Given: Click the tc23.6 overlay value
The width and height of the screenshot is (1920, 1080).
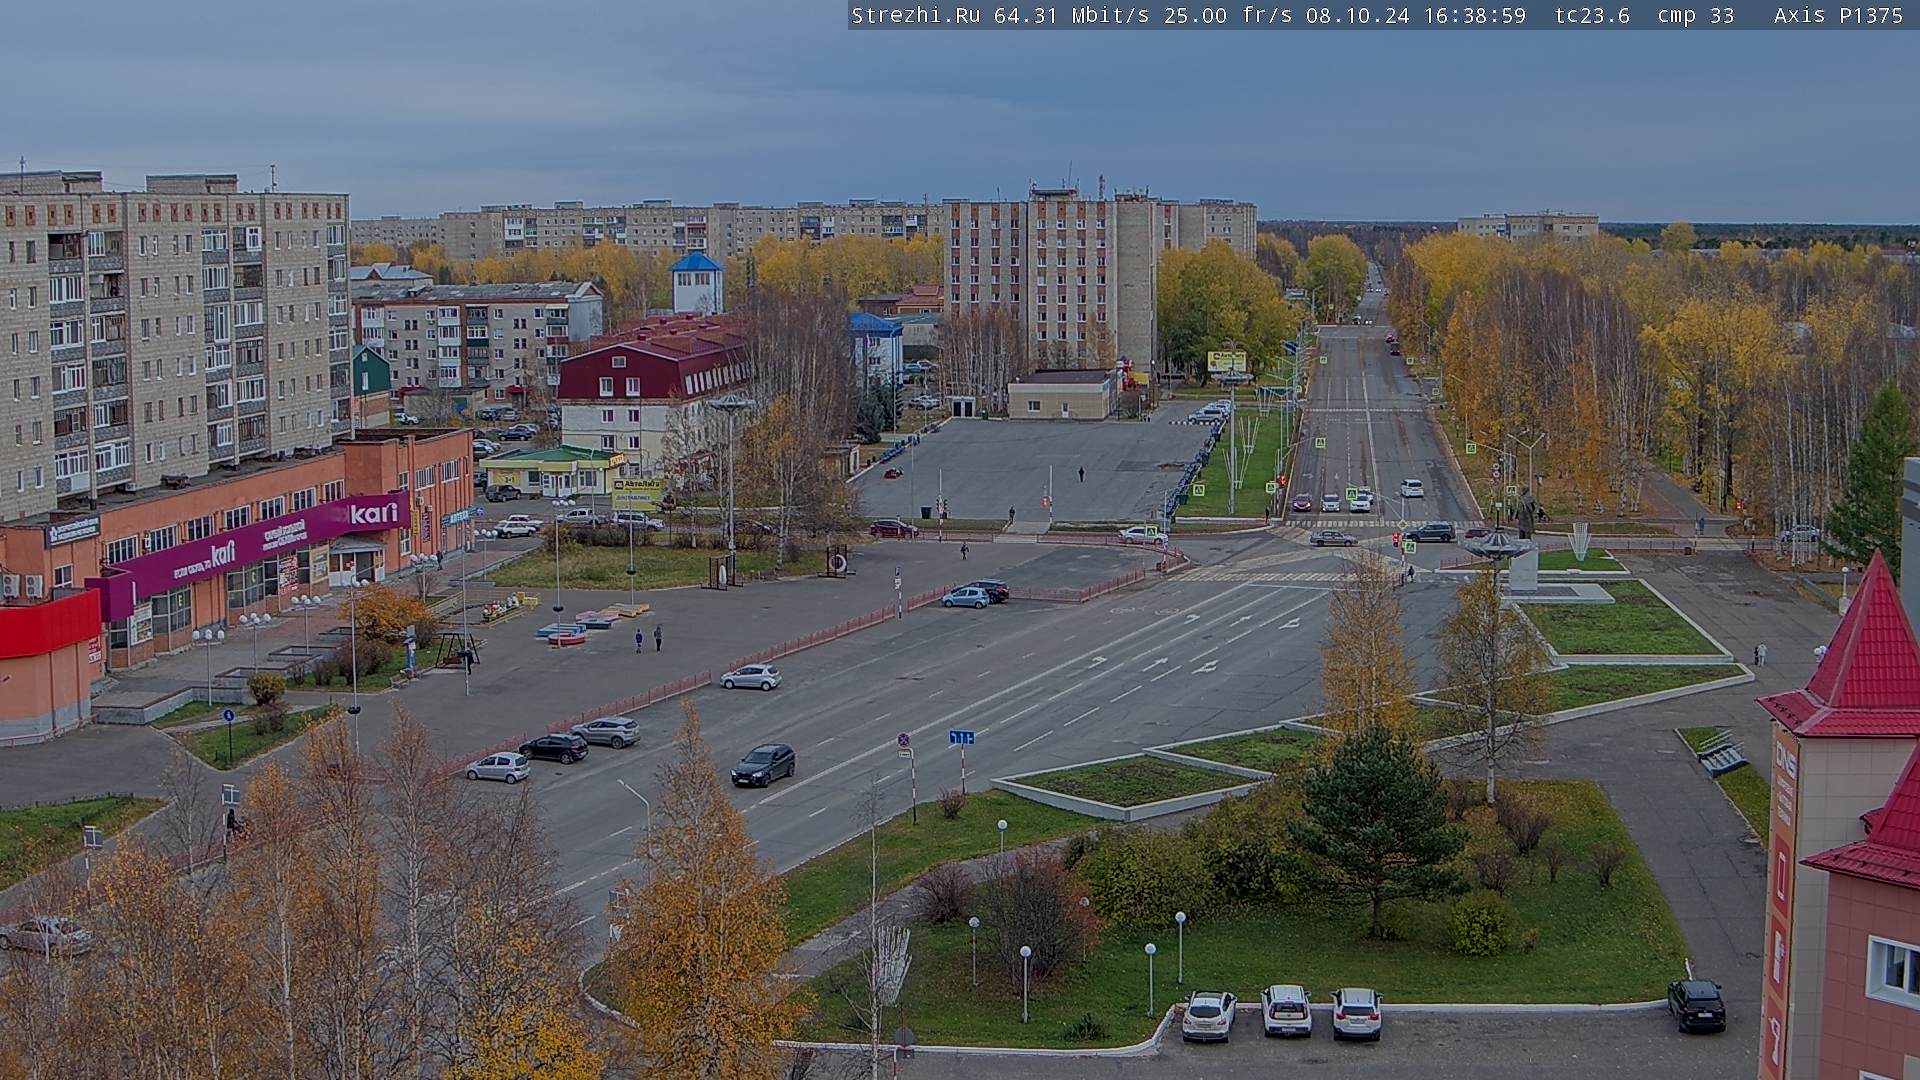Looking at the screenshot, I should tap(1592, 15).
